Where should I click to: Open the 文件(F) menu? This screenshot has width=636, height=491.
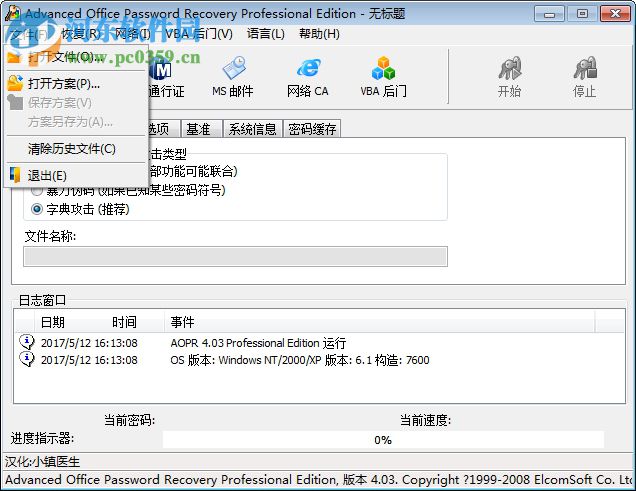(x=30, y=34)
